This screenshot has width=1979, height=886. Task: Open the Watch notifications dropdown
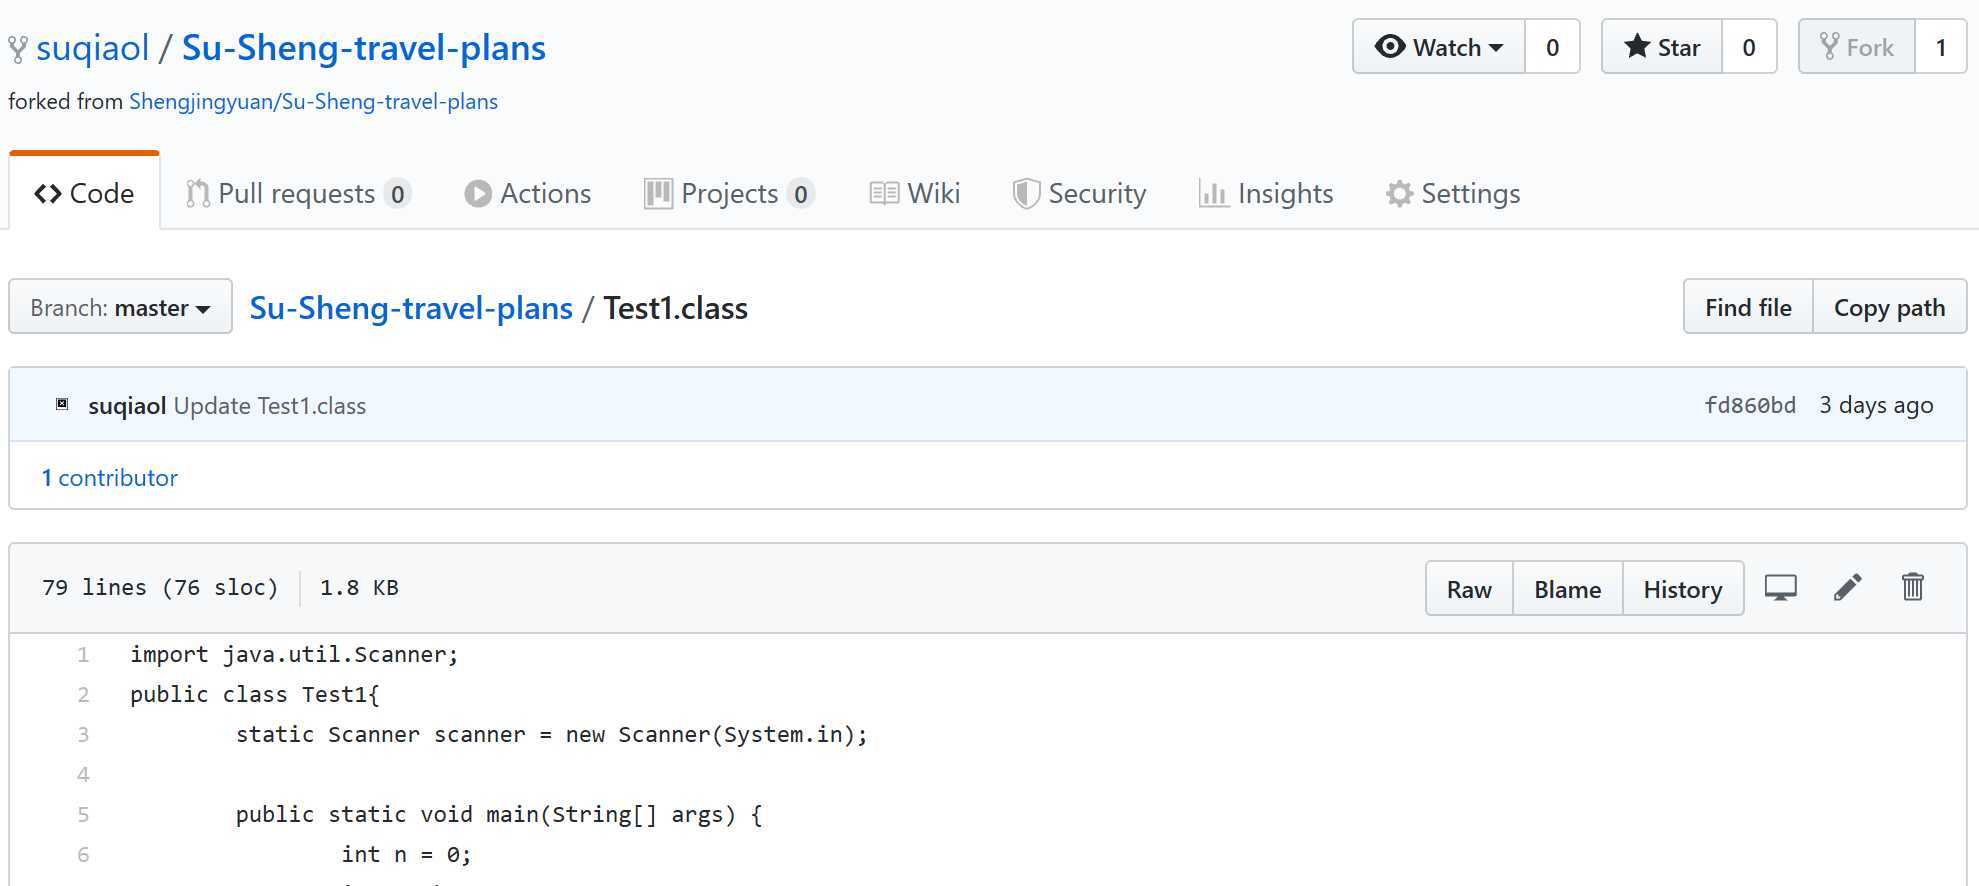(x=1439, y=47)
